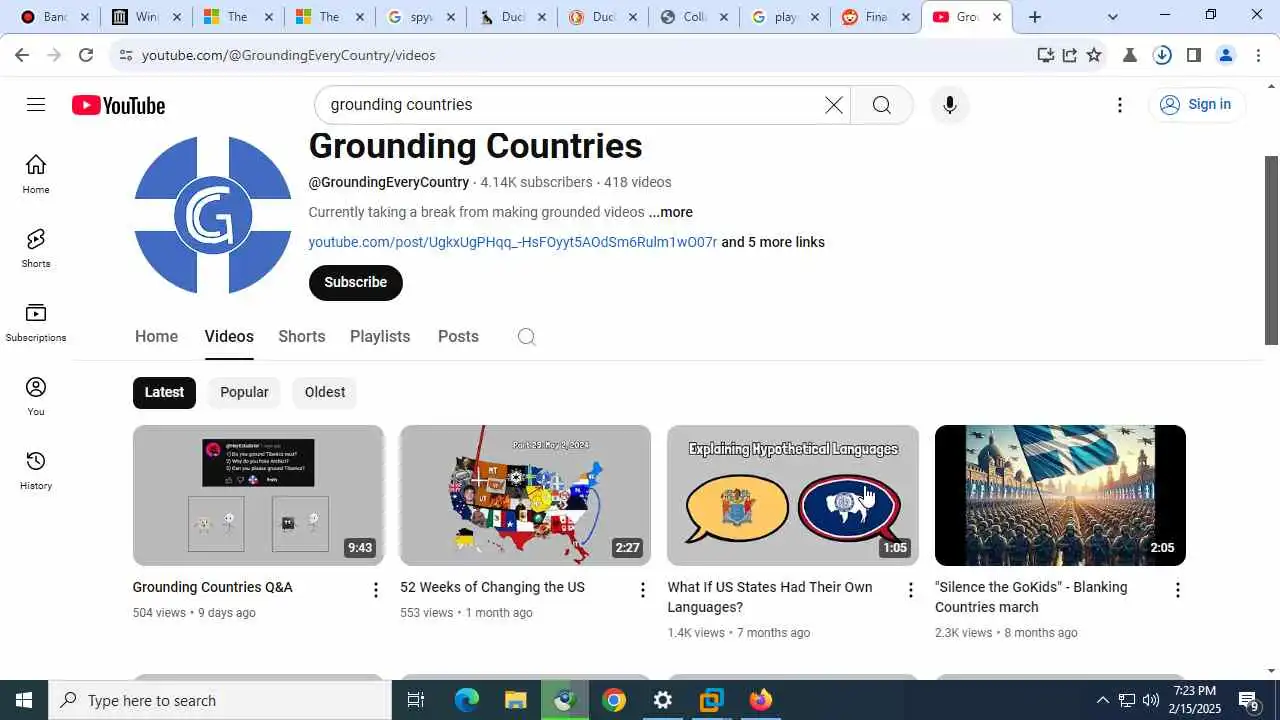Open '52 Weeks of Changing the US' title
This screenshot has height=720, width=1280.
492,587
